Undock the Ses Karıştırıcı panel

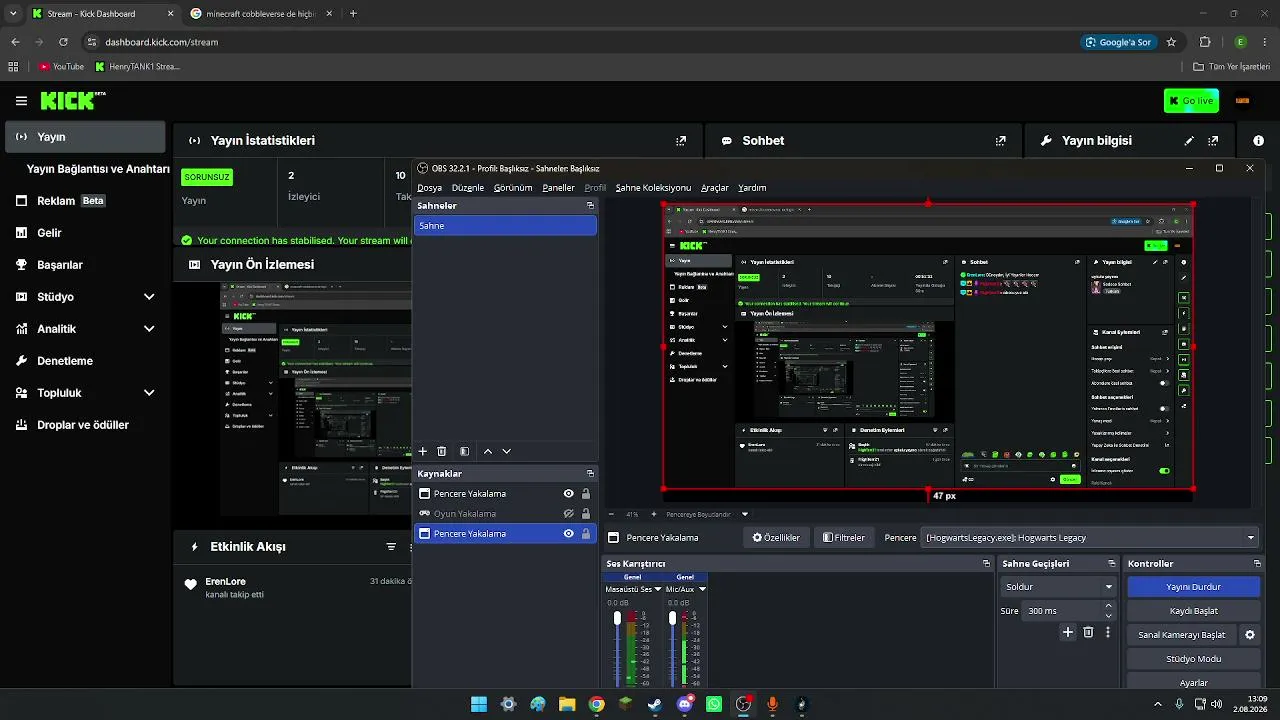[986, 564]
